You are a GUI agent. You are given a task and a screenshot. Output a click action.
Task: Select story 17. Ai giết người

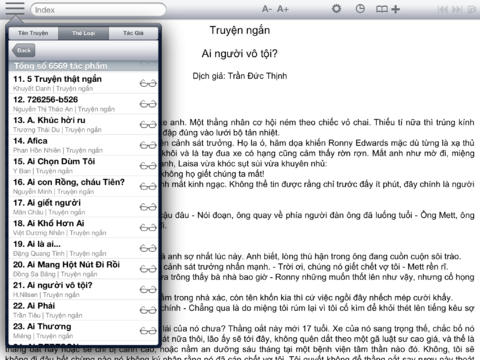(83, 207)
